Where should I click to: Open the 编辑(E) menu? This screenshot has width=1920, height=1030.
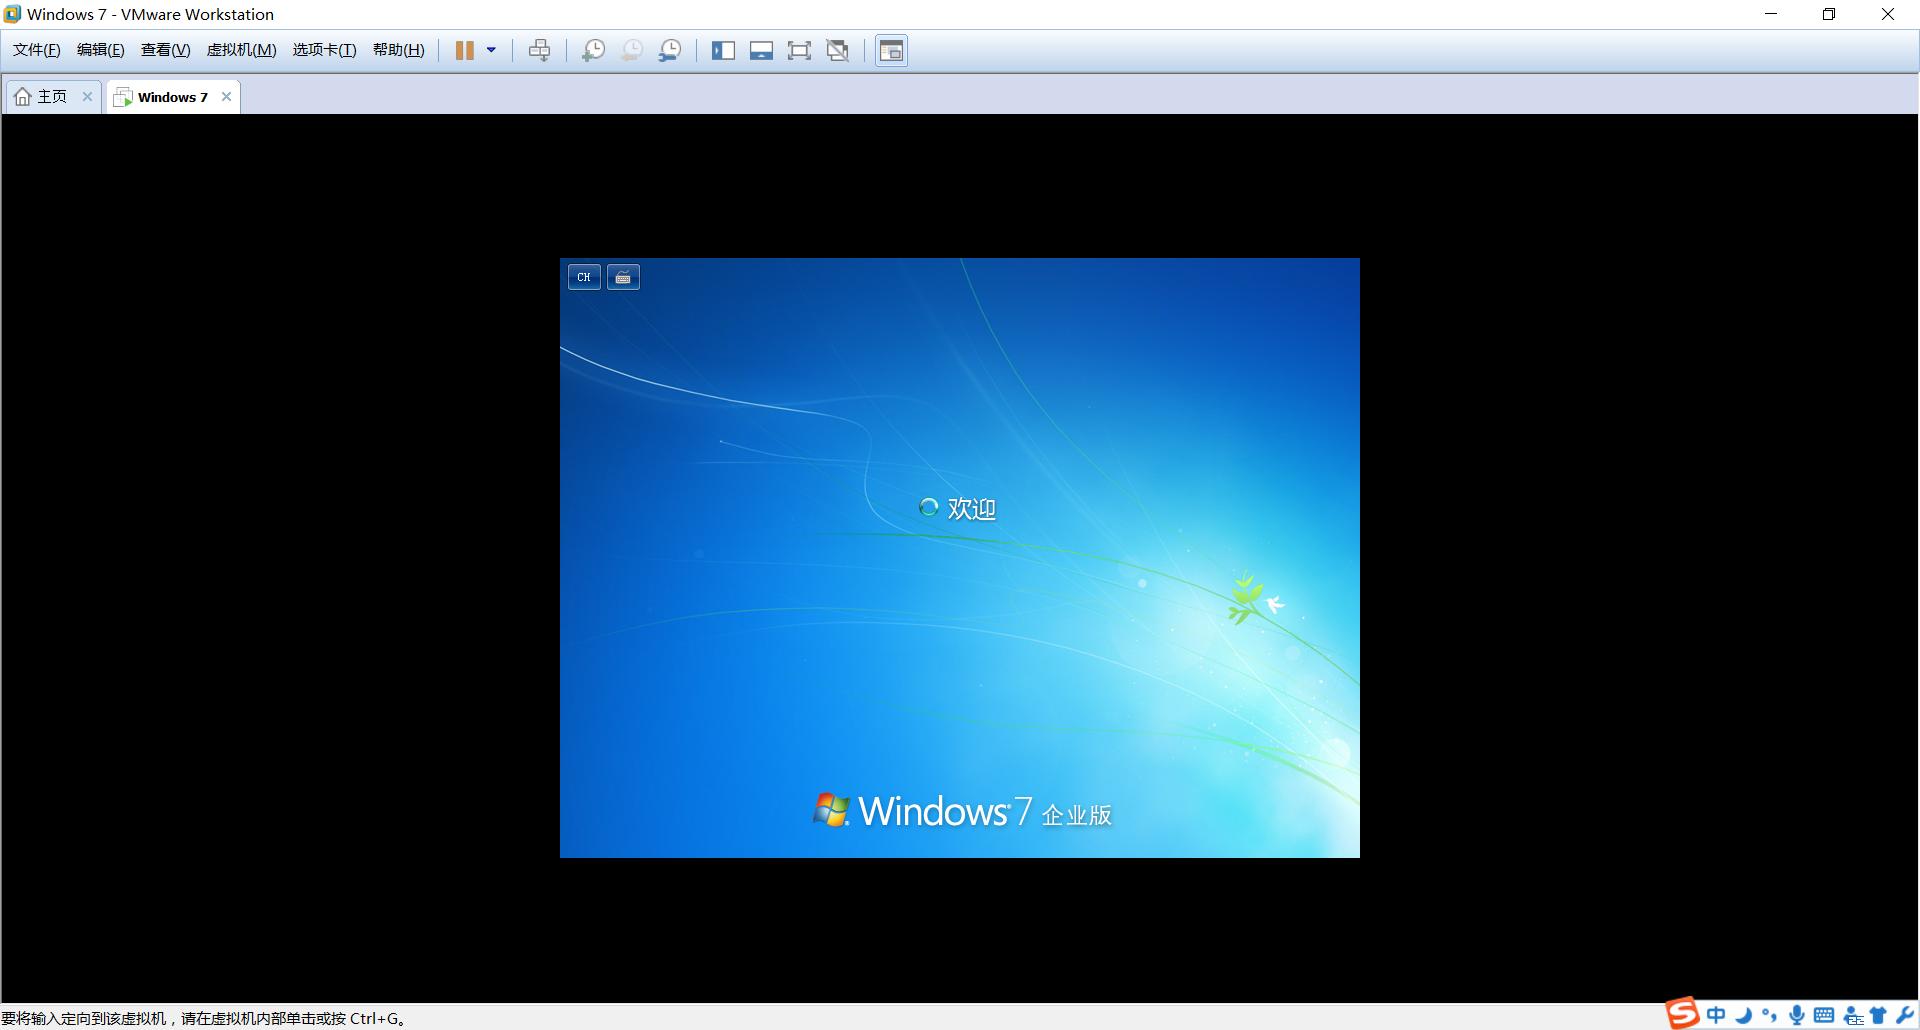pos(101,50)
